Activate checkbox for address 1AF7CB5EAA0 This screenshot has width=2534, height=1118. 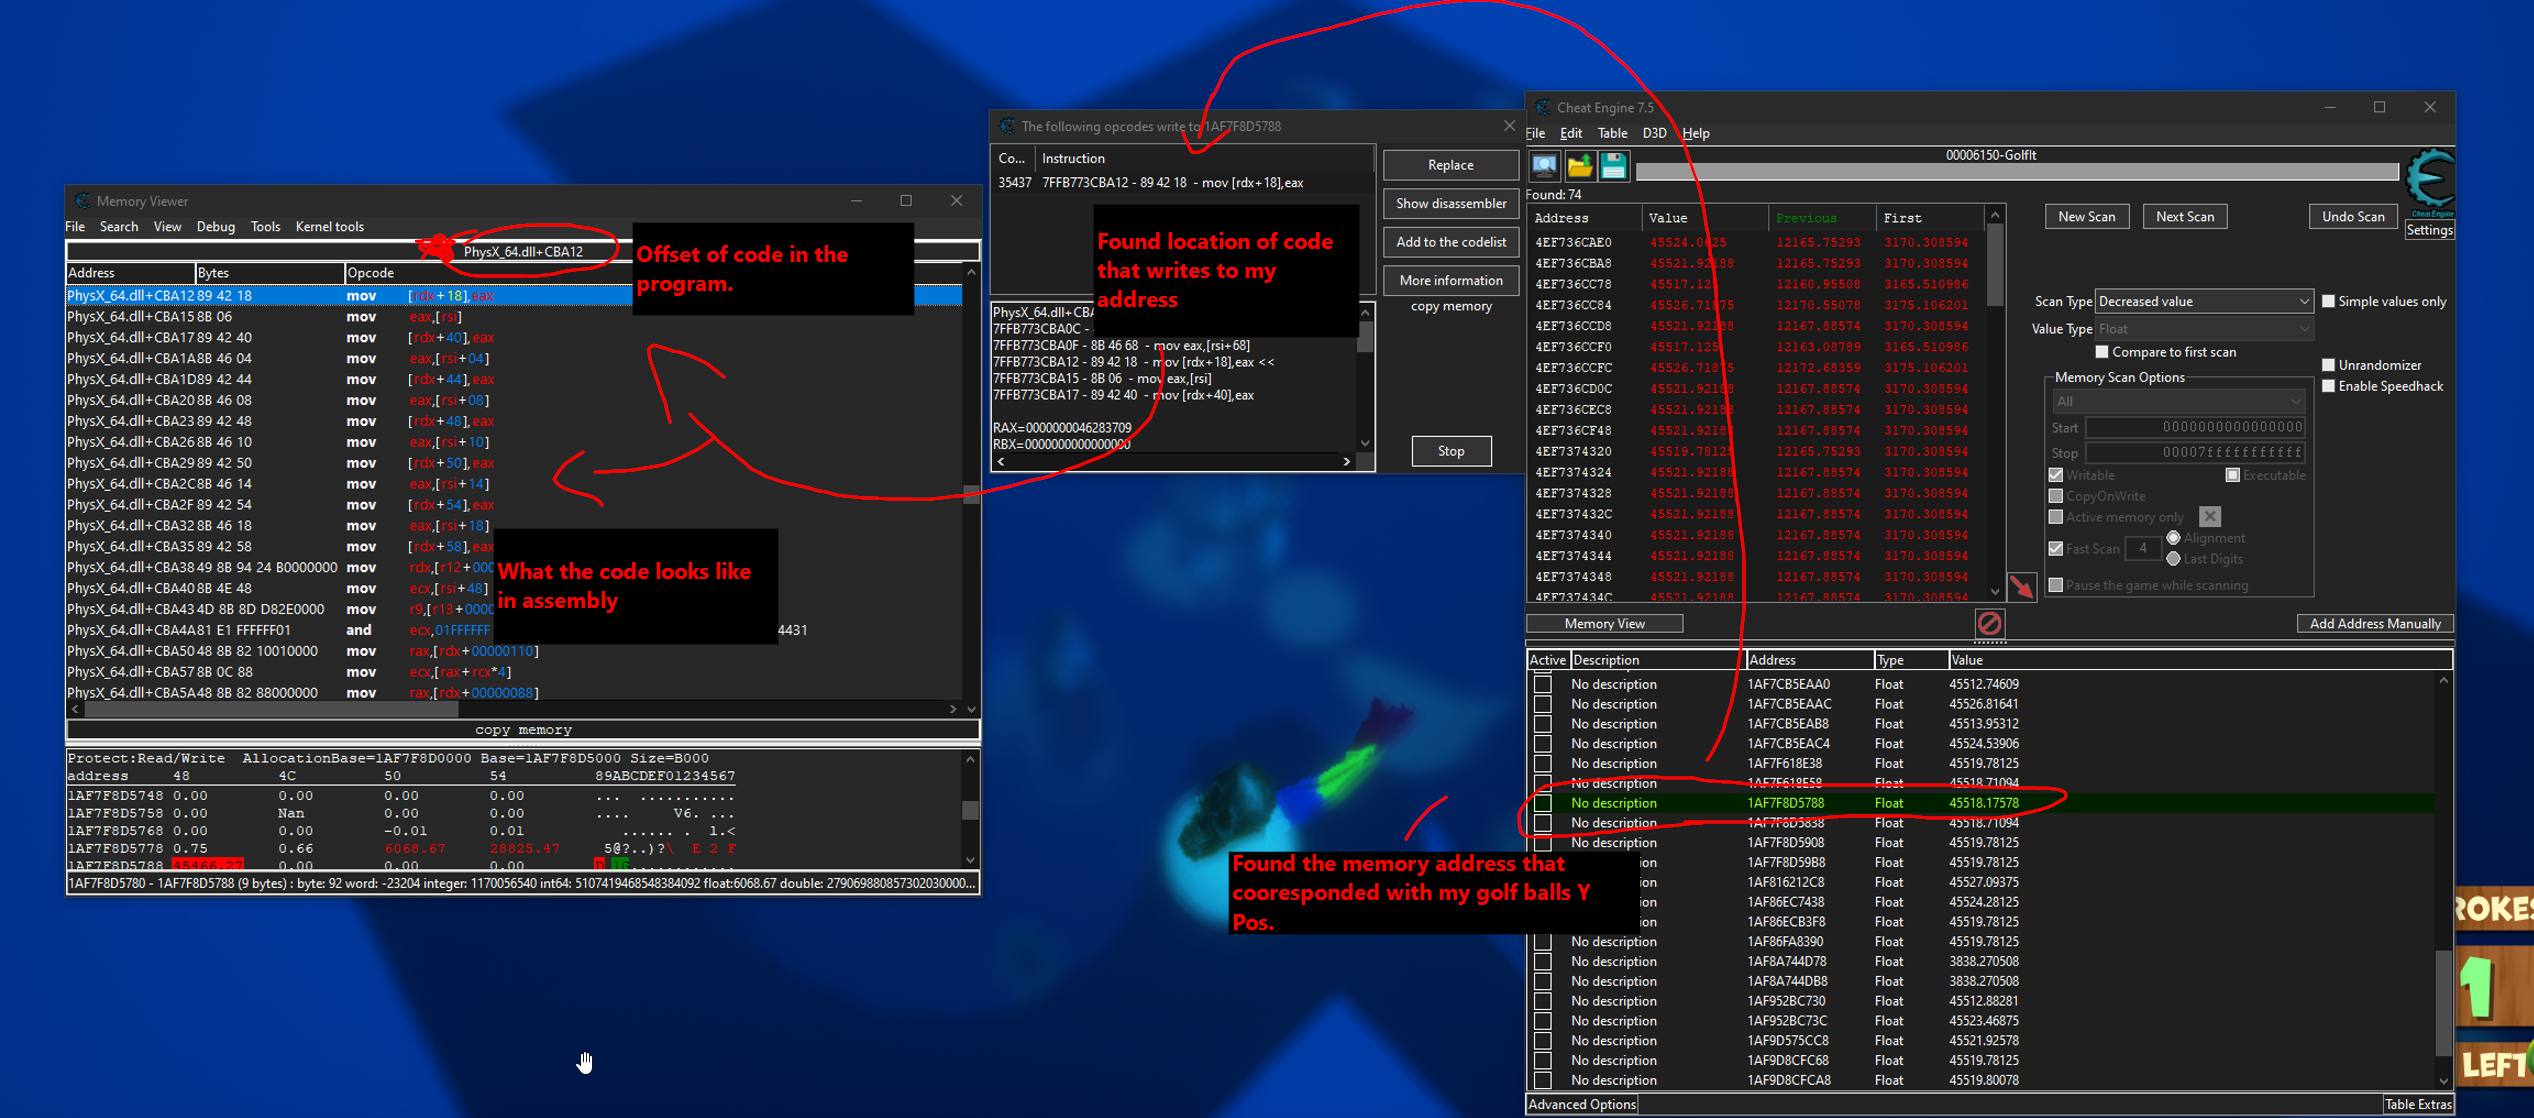[1543, 684]
